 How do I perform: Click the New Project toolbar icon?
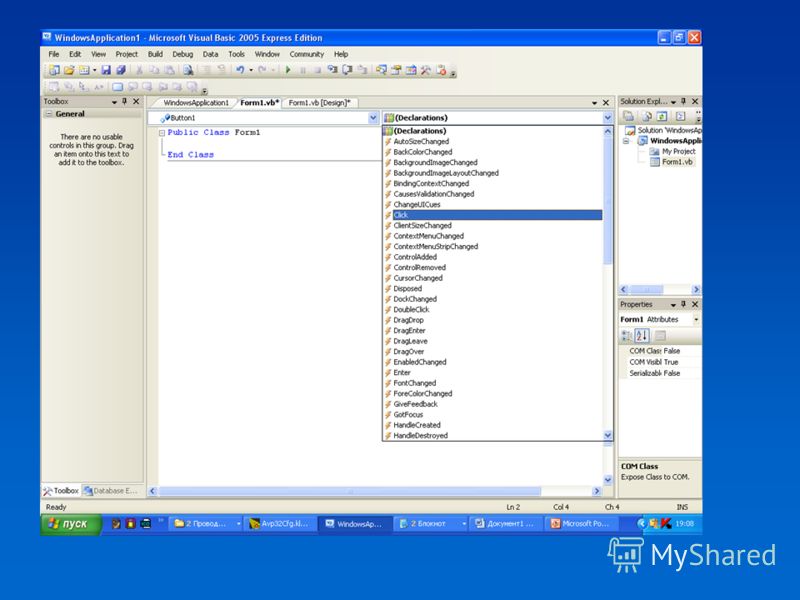point(55,70)
